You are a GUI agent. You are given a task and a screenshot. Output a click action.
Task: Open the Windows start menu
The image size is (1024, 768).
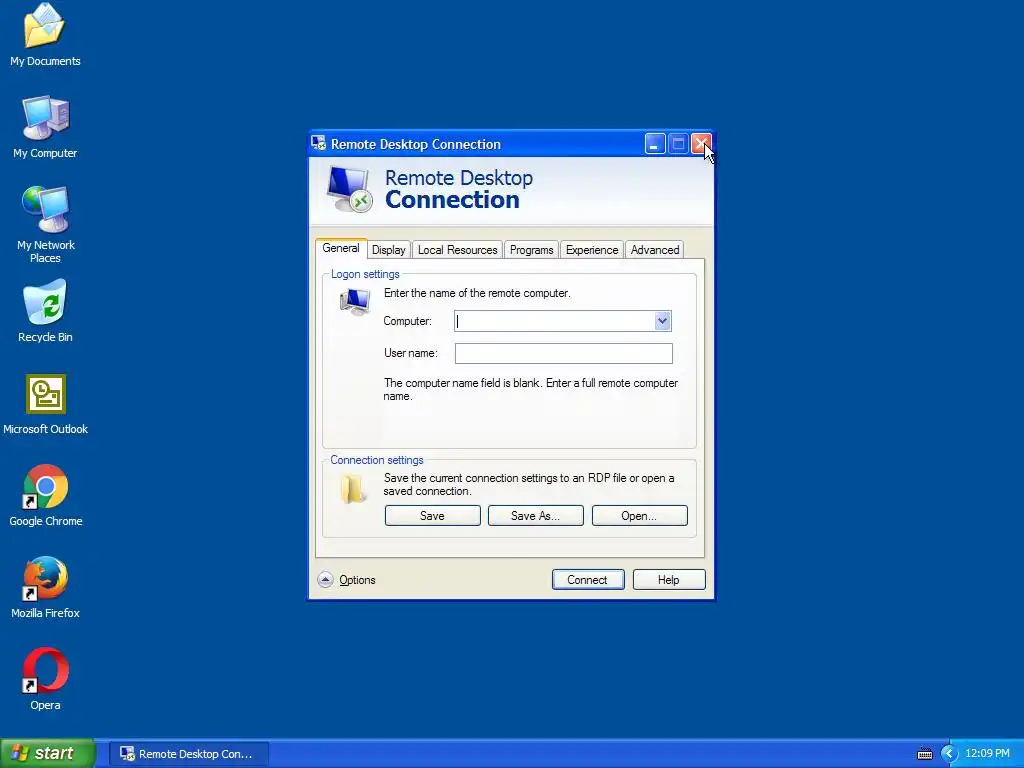(x=47, y=753)
